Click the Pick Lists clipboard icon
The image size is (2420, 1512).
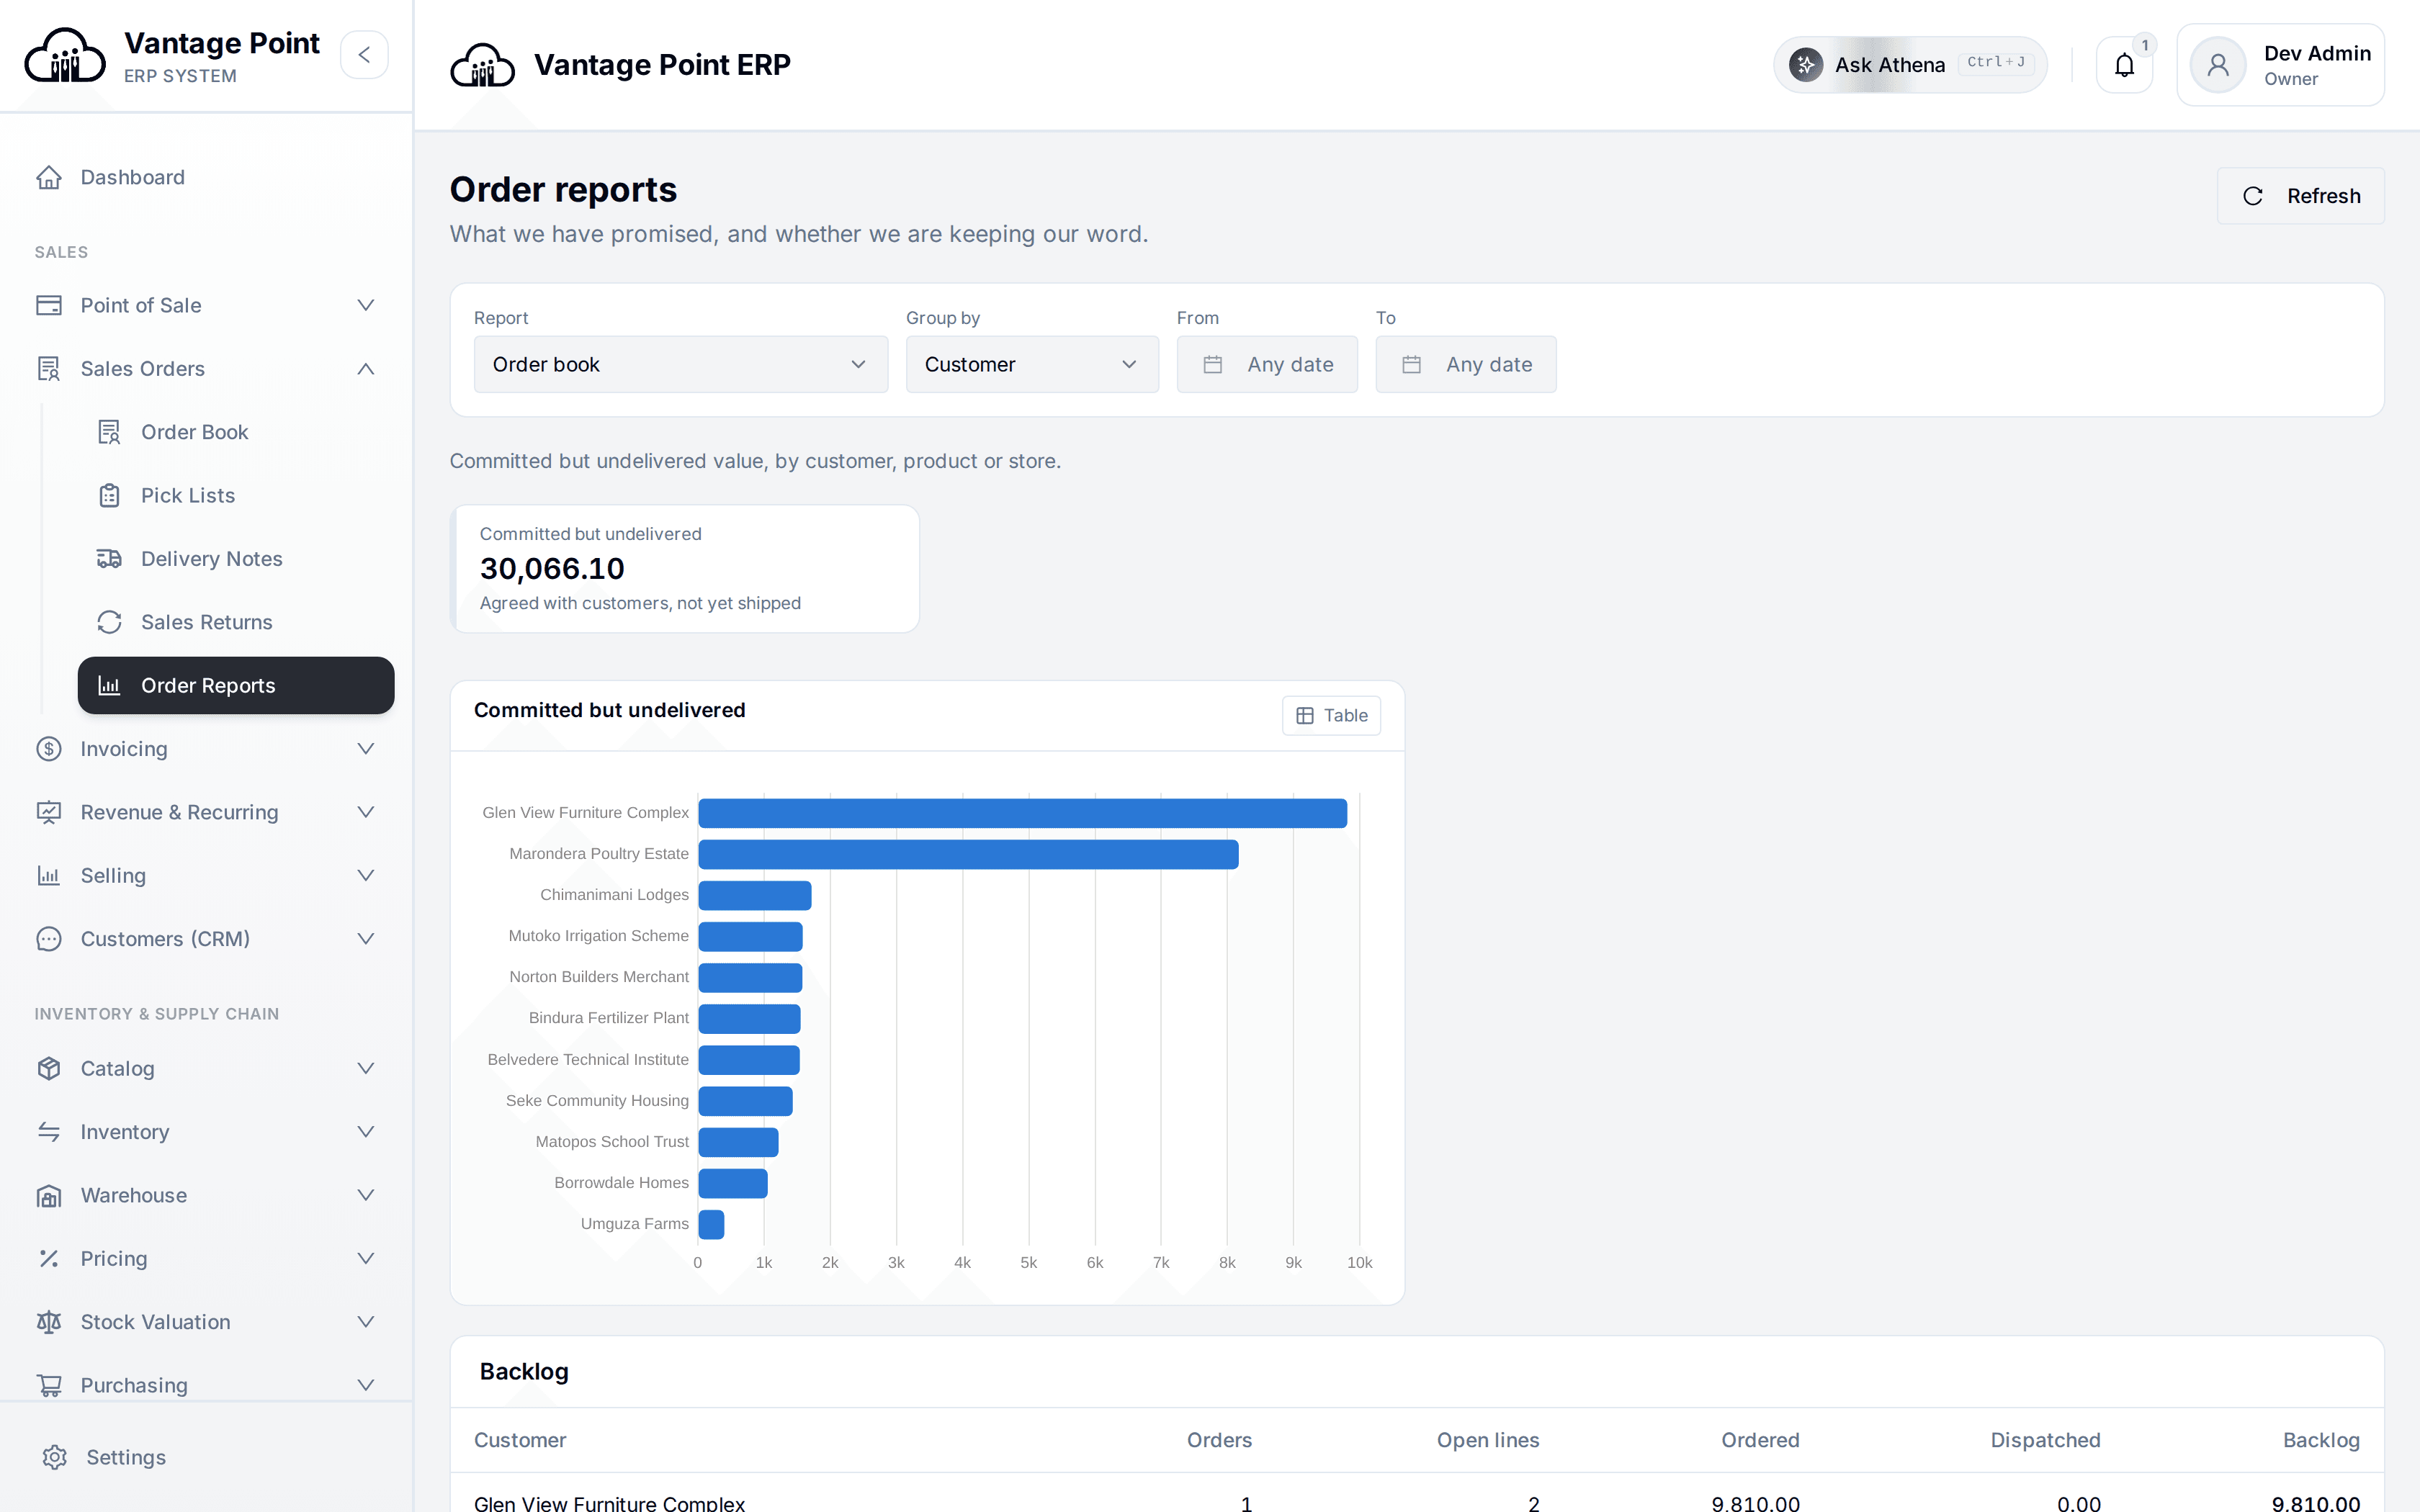[x=109, y=495]
